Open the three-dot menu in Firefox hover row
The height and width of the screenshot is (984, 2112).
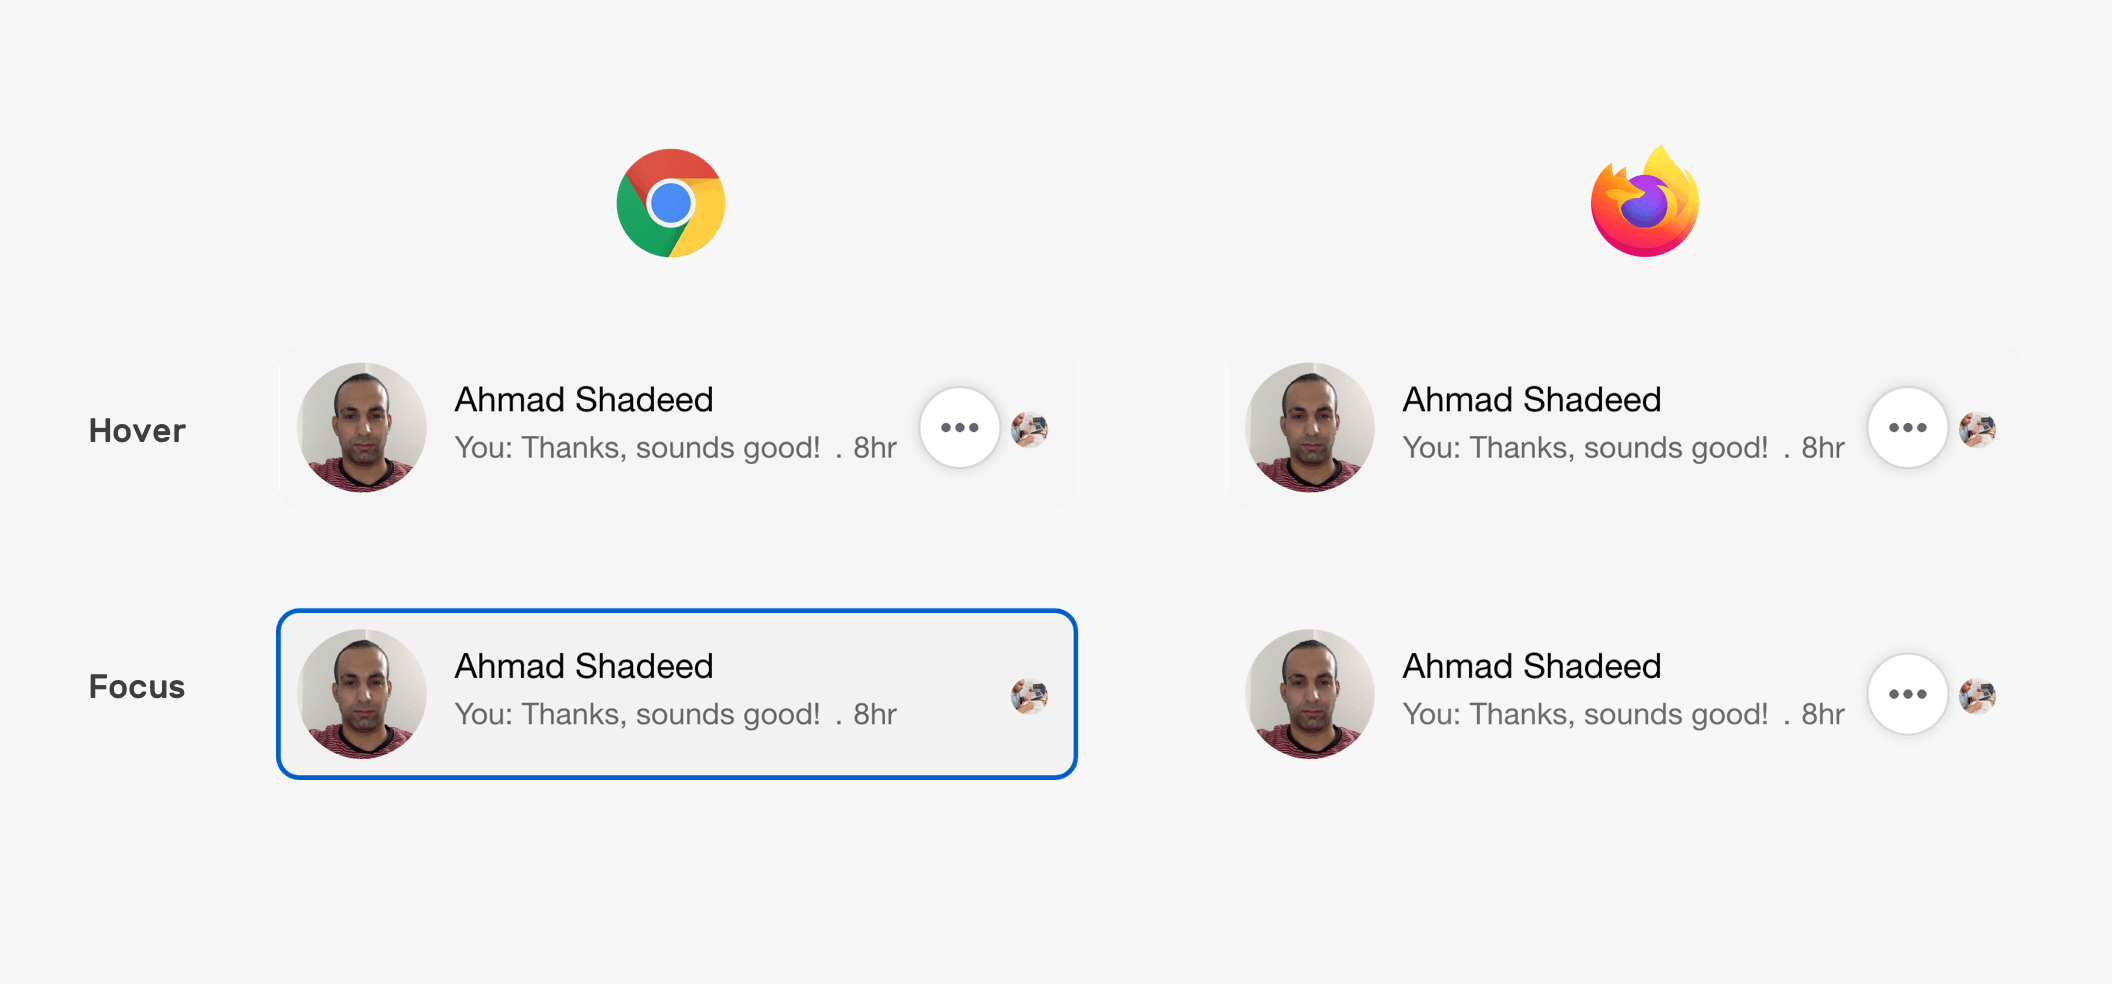(1907, 428)
